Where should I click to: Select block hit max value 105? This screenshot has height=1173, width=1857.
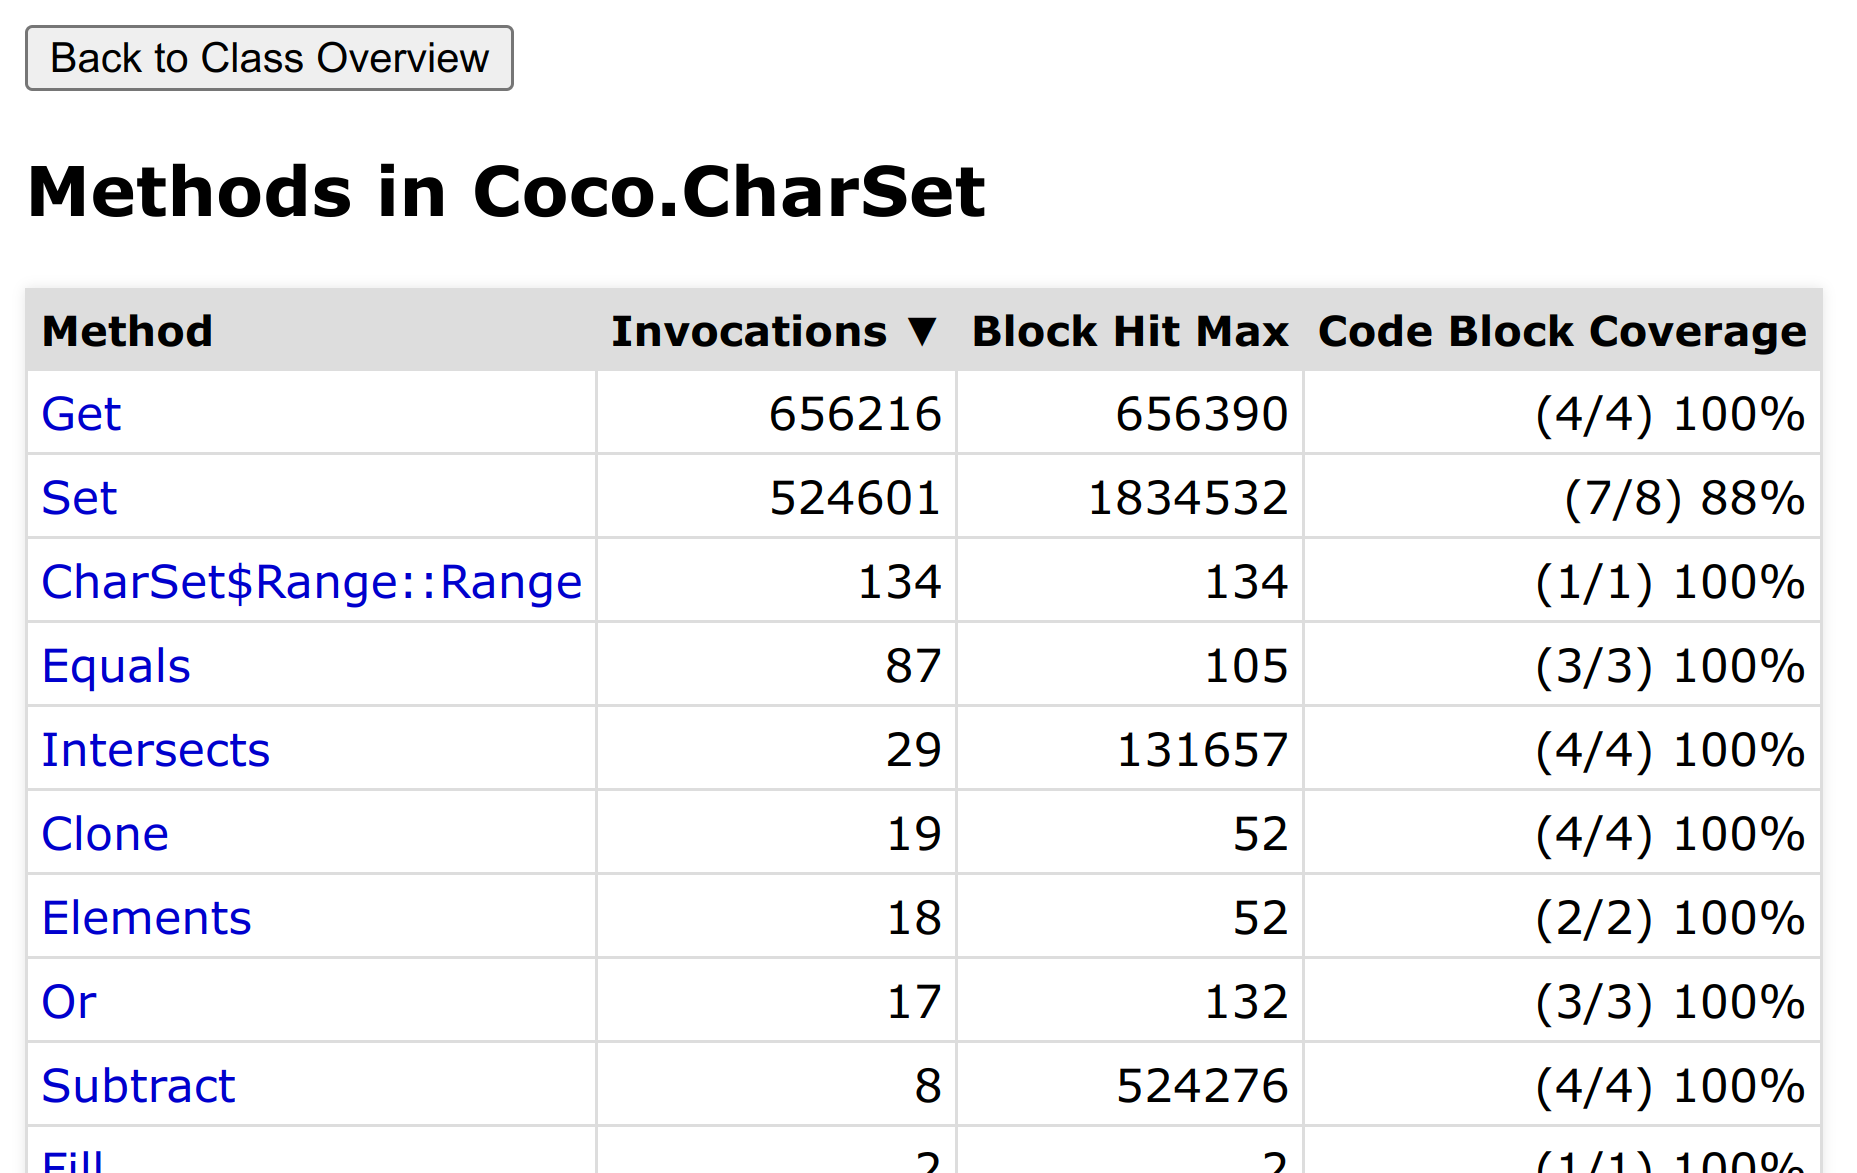1246,666
